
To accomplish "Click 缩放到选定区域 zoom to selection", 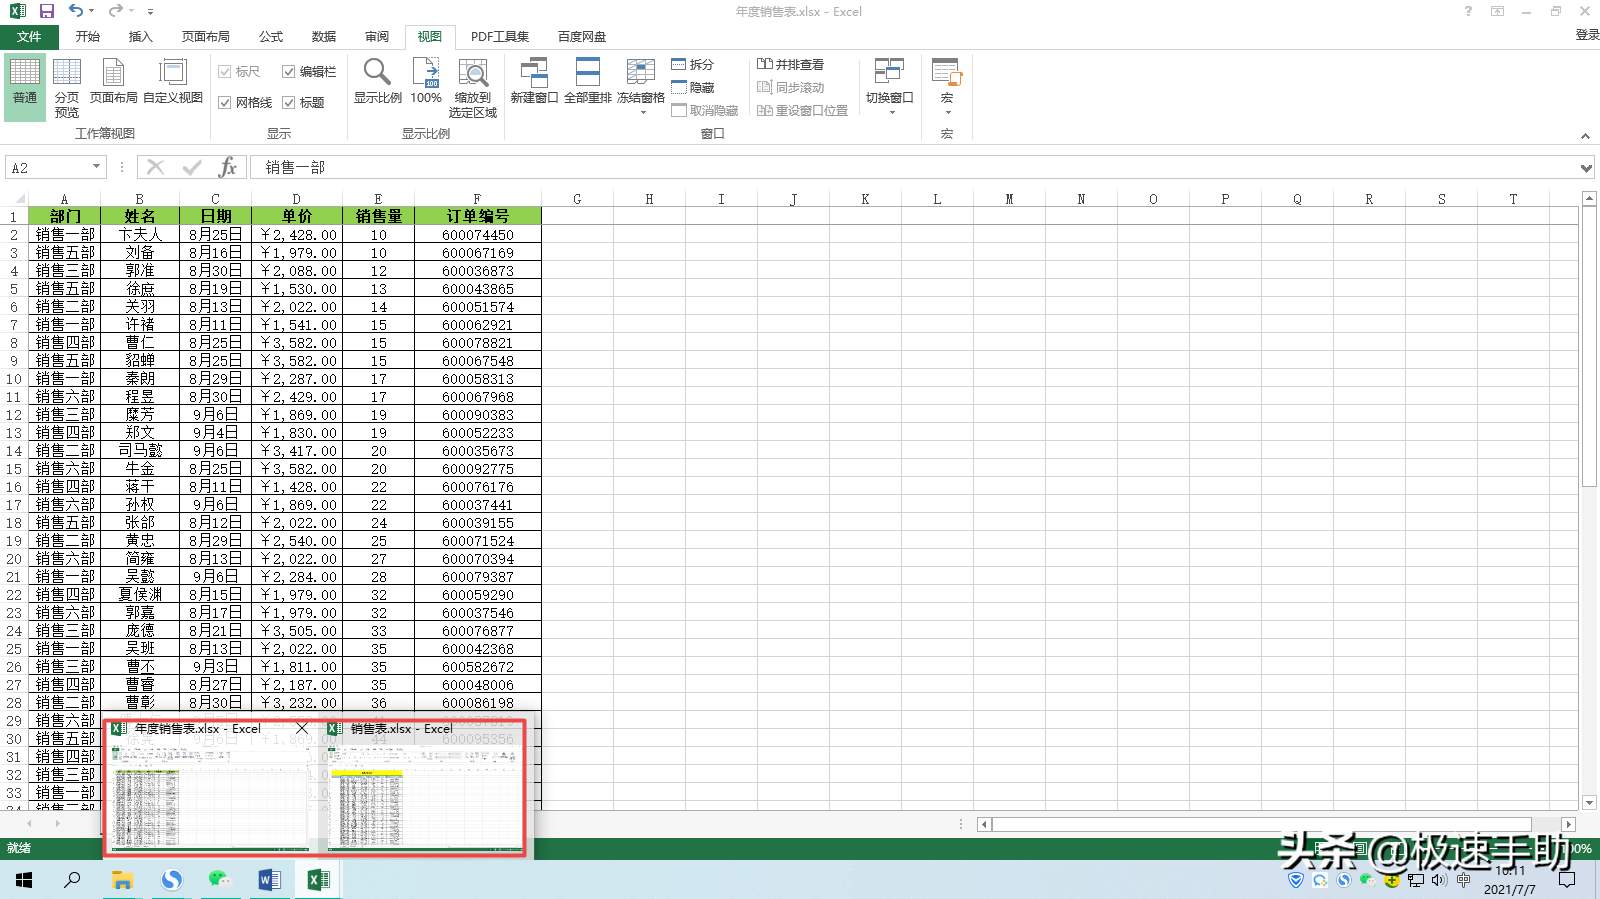I will tap(473, 88).
